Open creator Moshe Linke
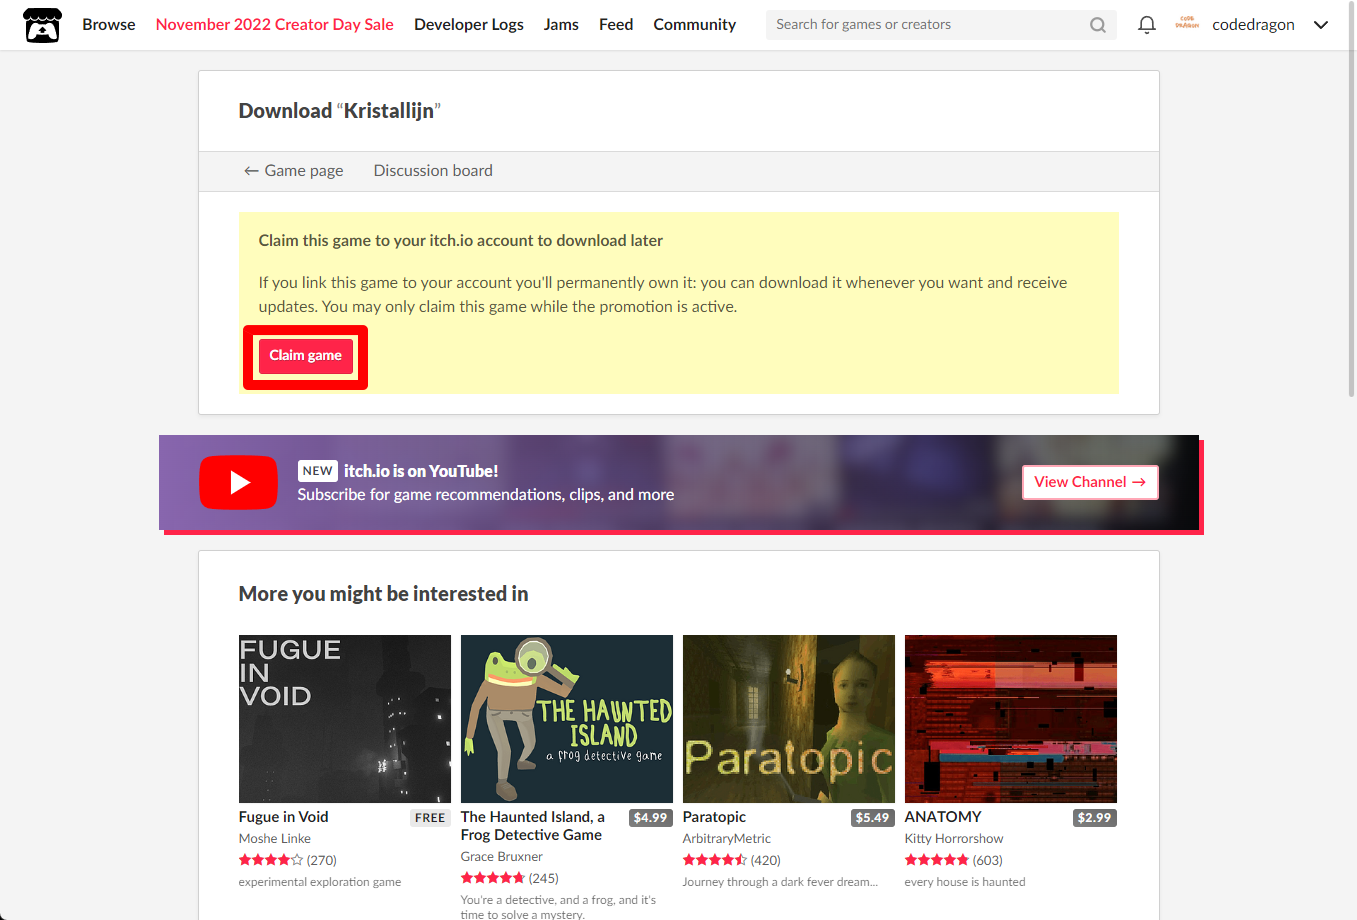1357x920 pixels. click(x=275, y=839)
